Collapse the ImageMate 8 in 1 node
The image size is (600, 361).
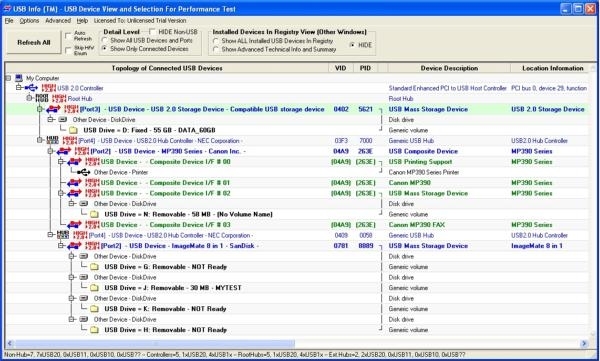point(61,246)
